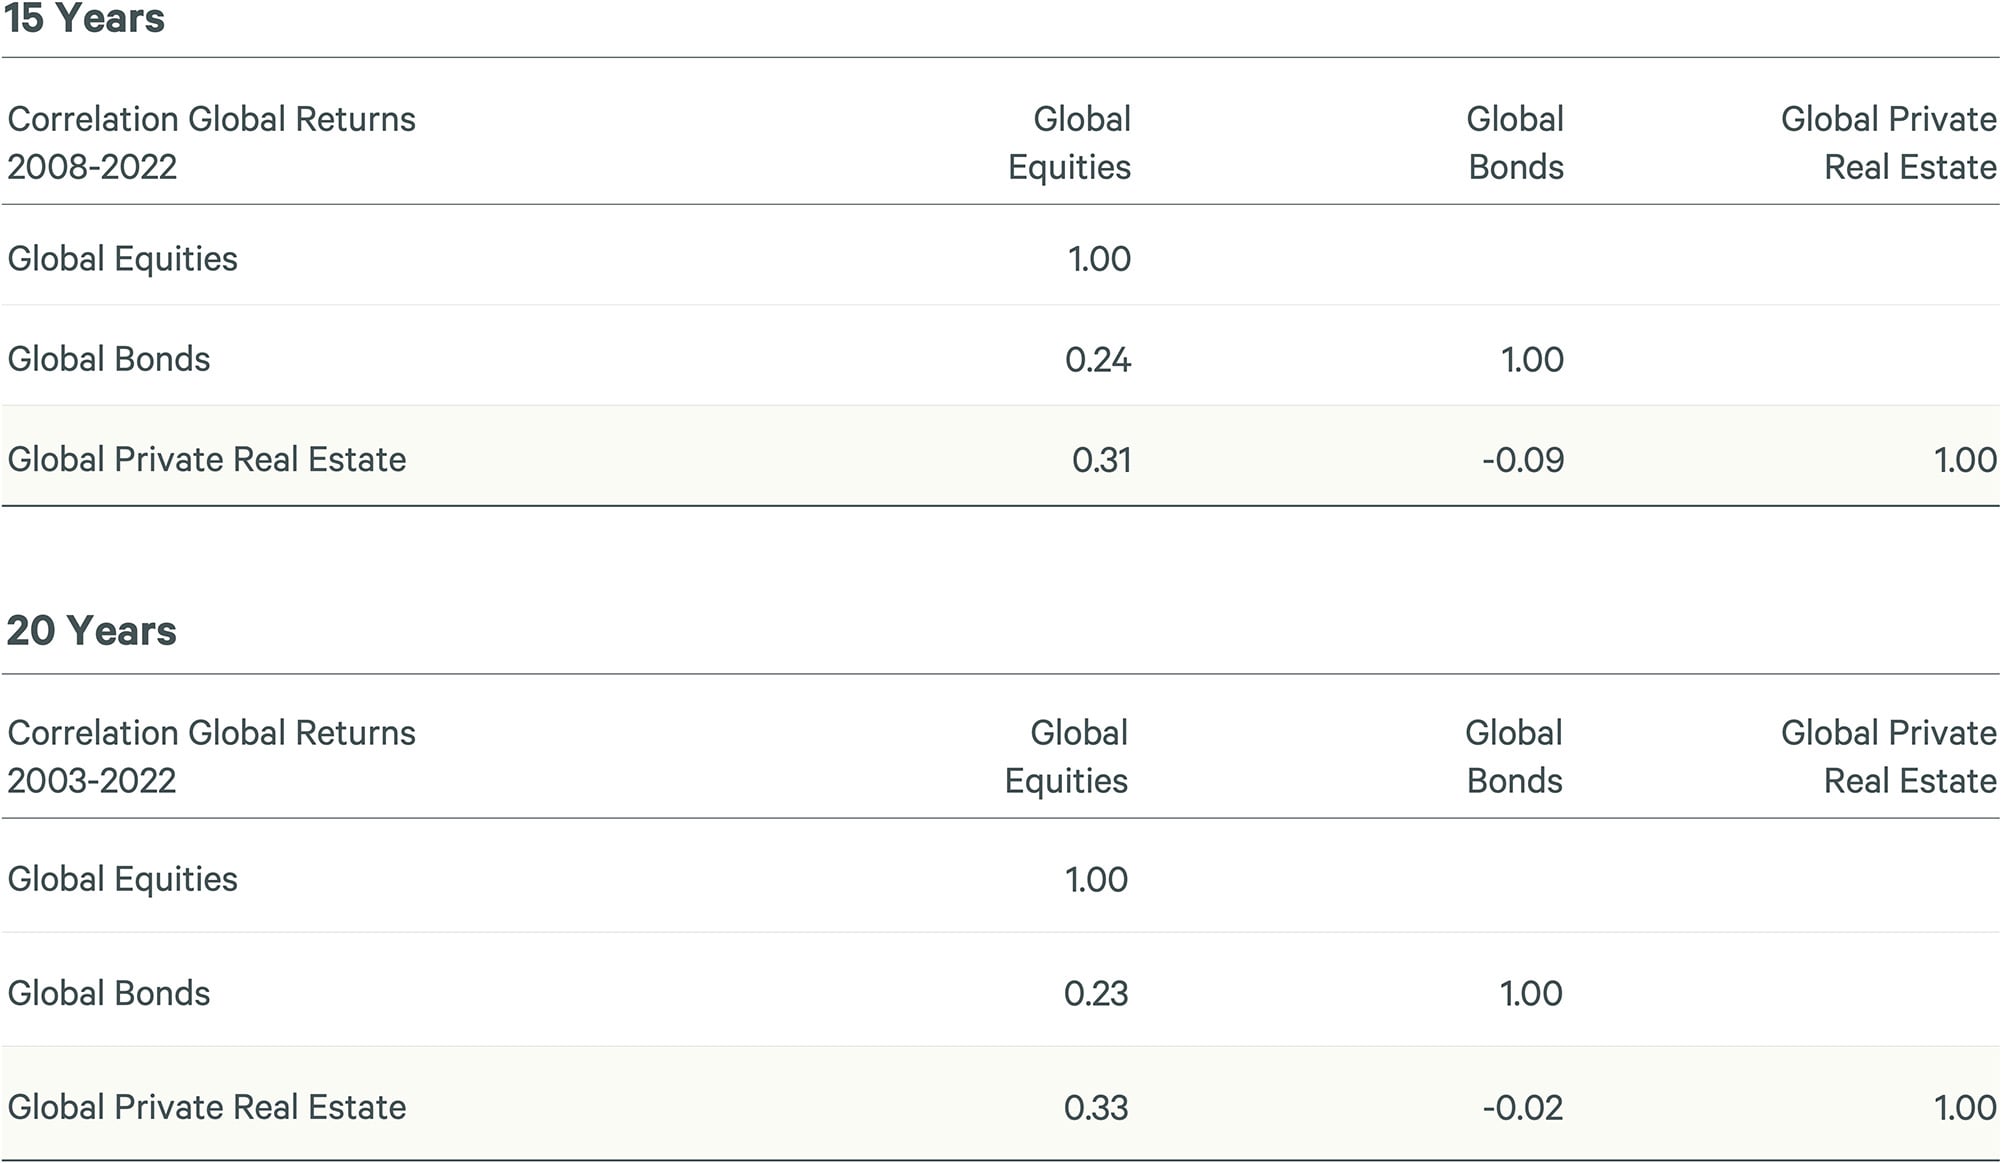Select the 0.31 correlation value
Viewport: 2002px width, 1163px height.
point(1101,460)
